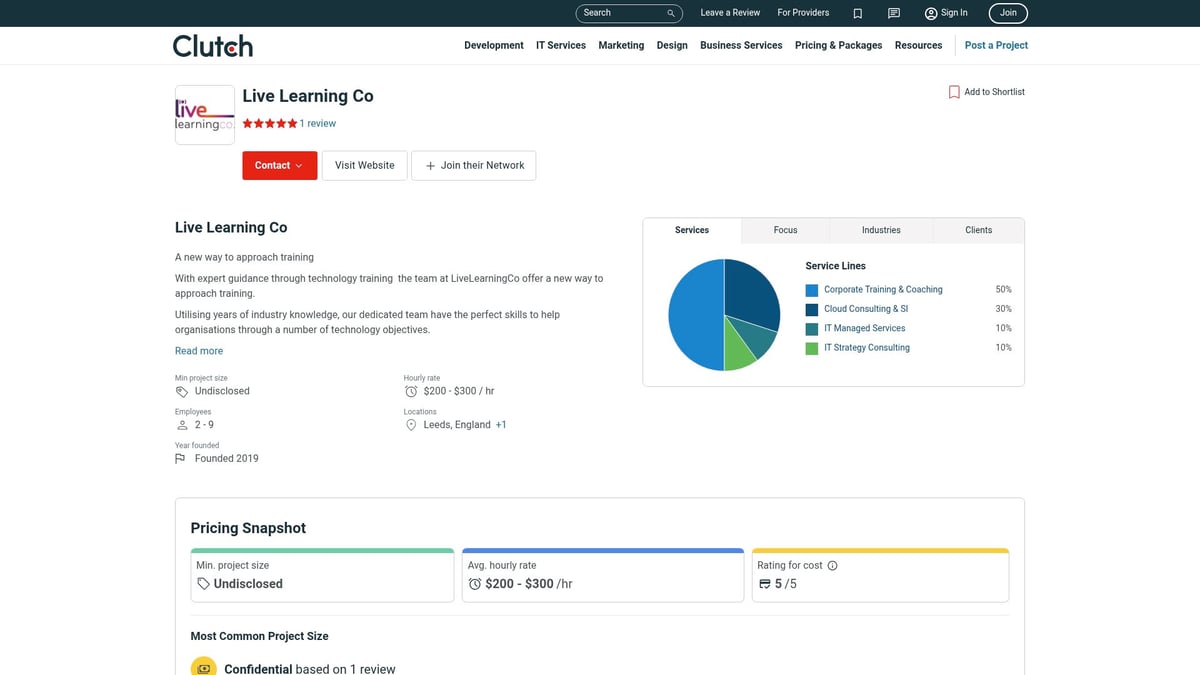1200x675 pixels.
Task: Switch to the Clients tab
Action: (978, 230)
